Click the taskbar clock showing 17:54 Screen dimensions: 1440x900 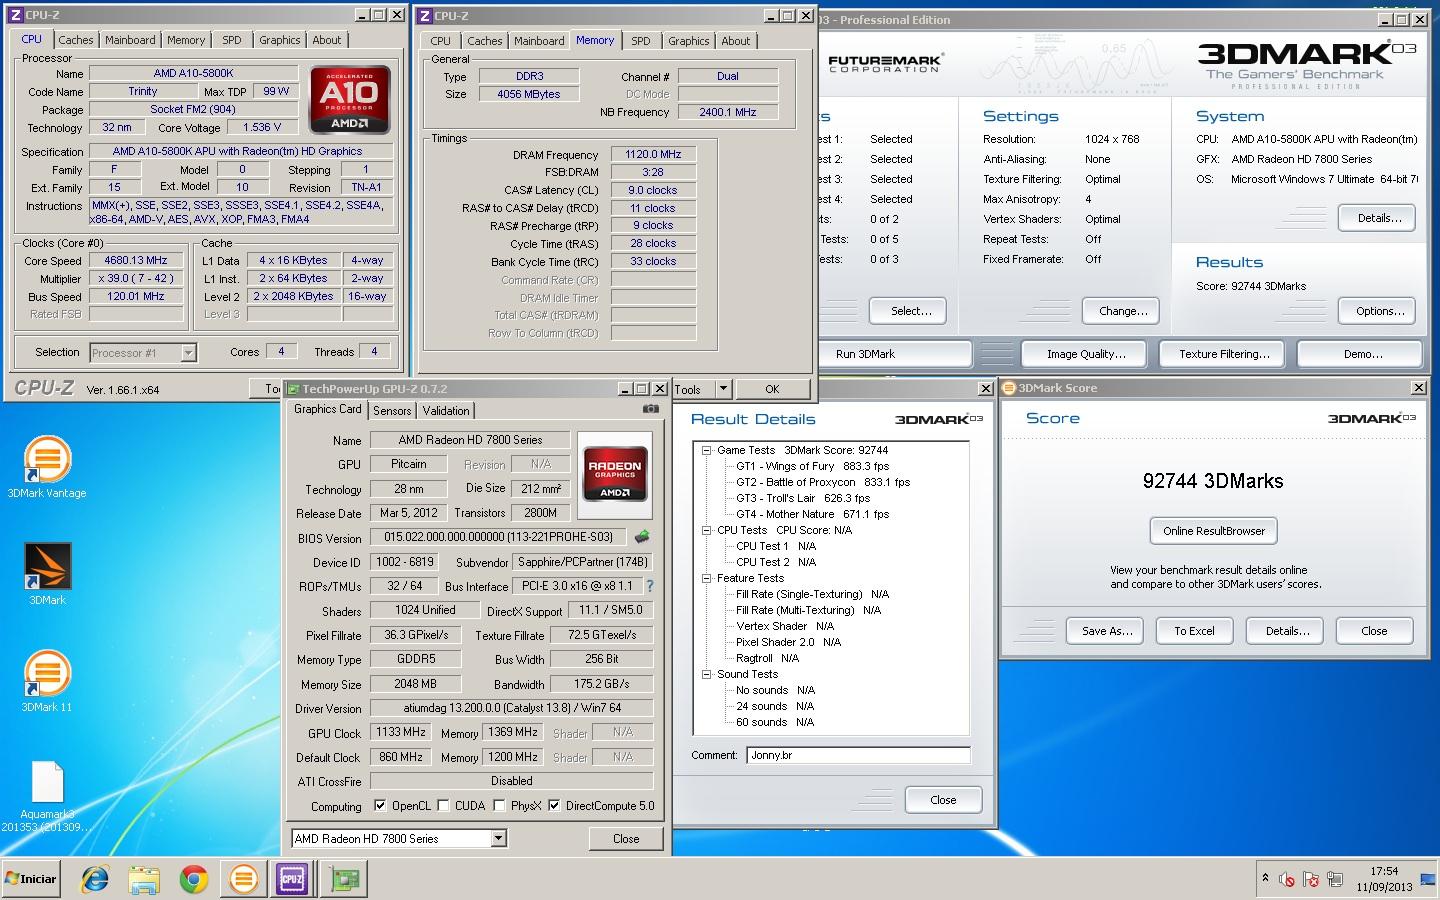coord(1384,879)
